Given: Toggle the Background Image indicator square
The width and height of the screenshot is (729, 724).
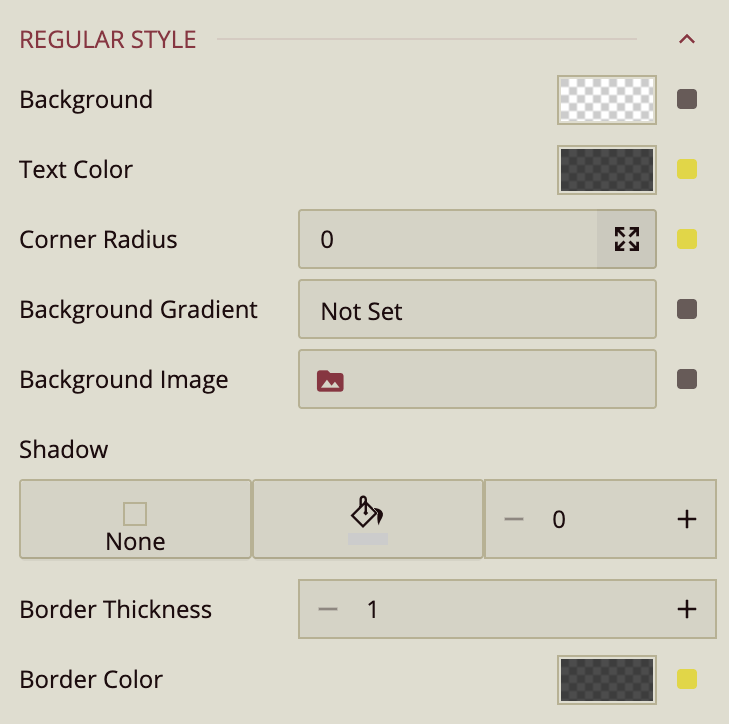Looking at the screenshot, I should 687,380.
